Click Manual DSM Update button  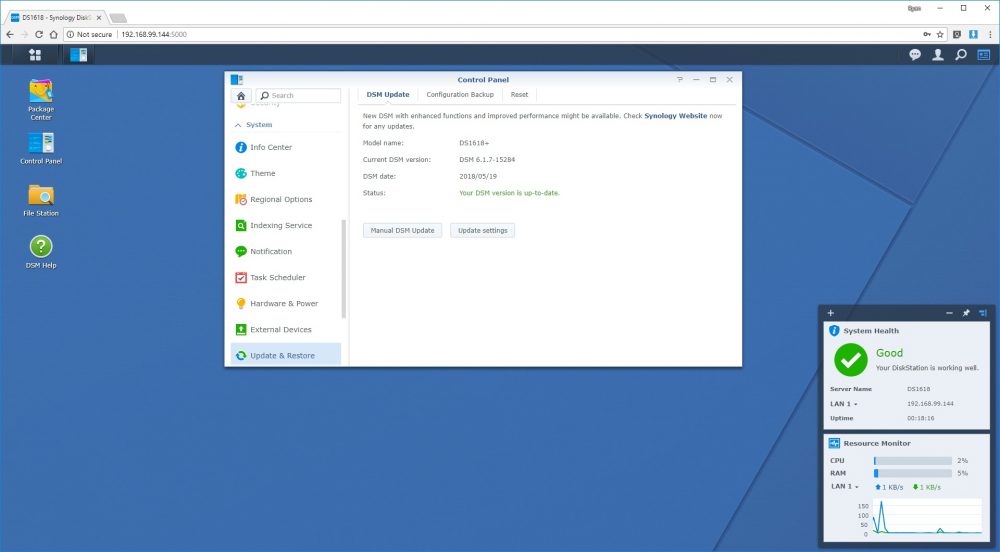pos(402,231)
